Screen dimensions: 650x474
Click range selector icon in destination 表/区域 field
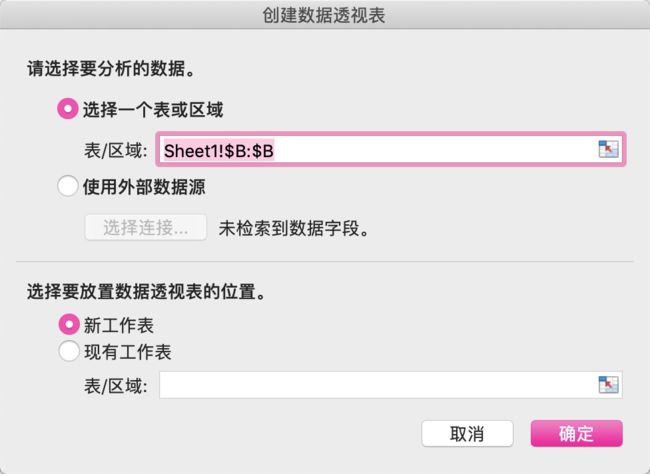608,384
